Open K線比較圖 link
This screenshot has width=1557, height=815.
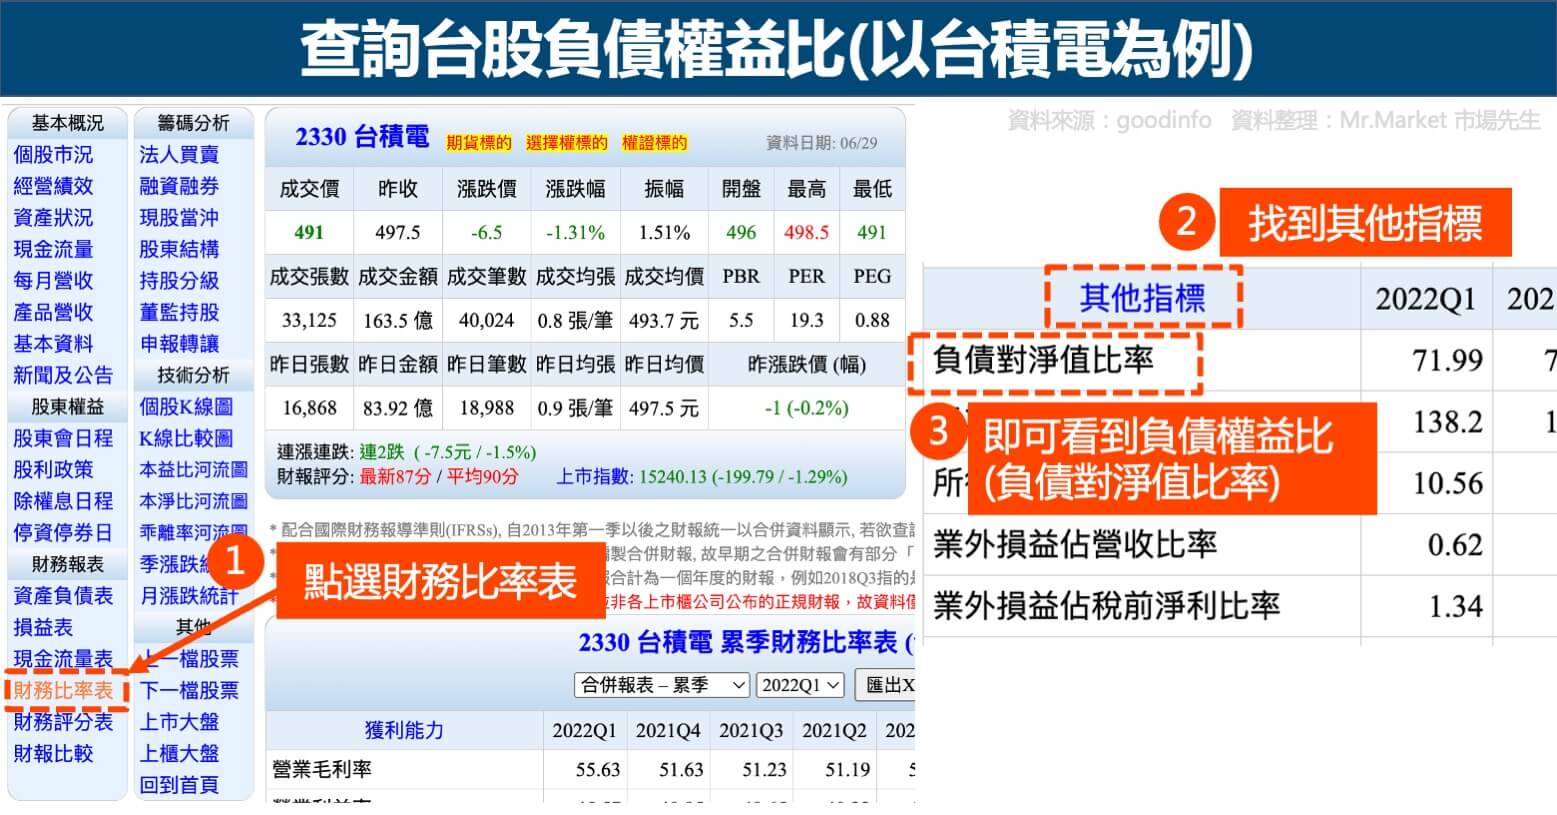[186, 438]
